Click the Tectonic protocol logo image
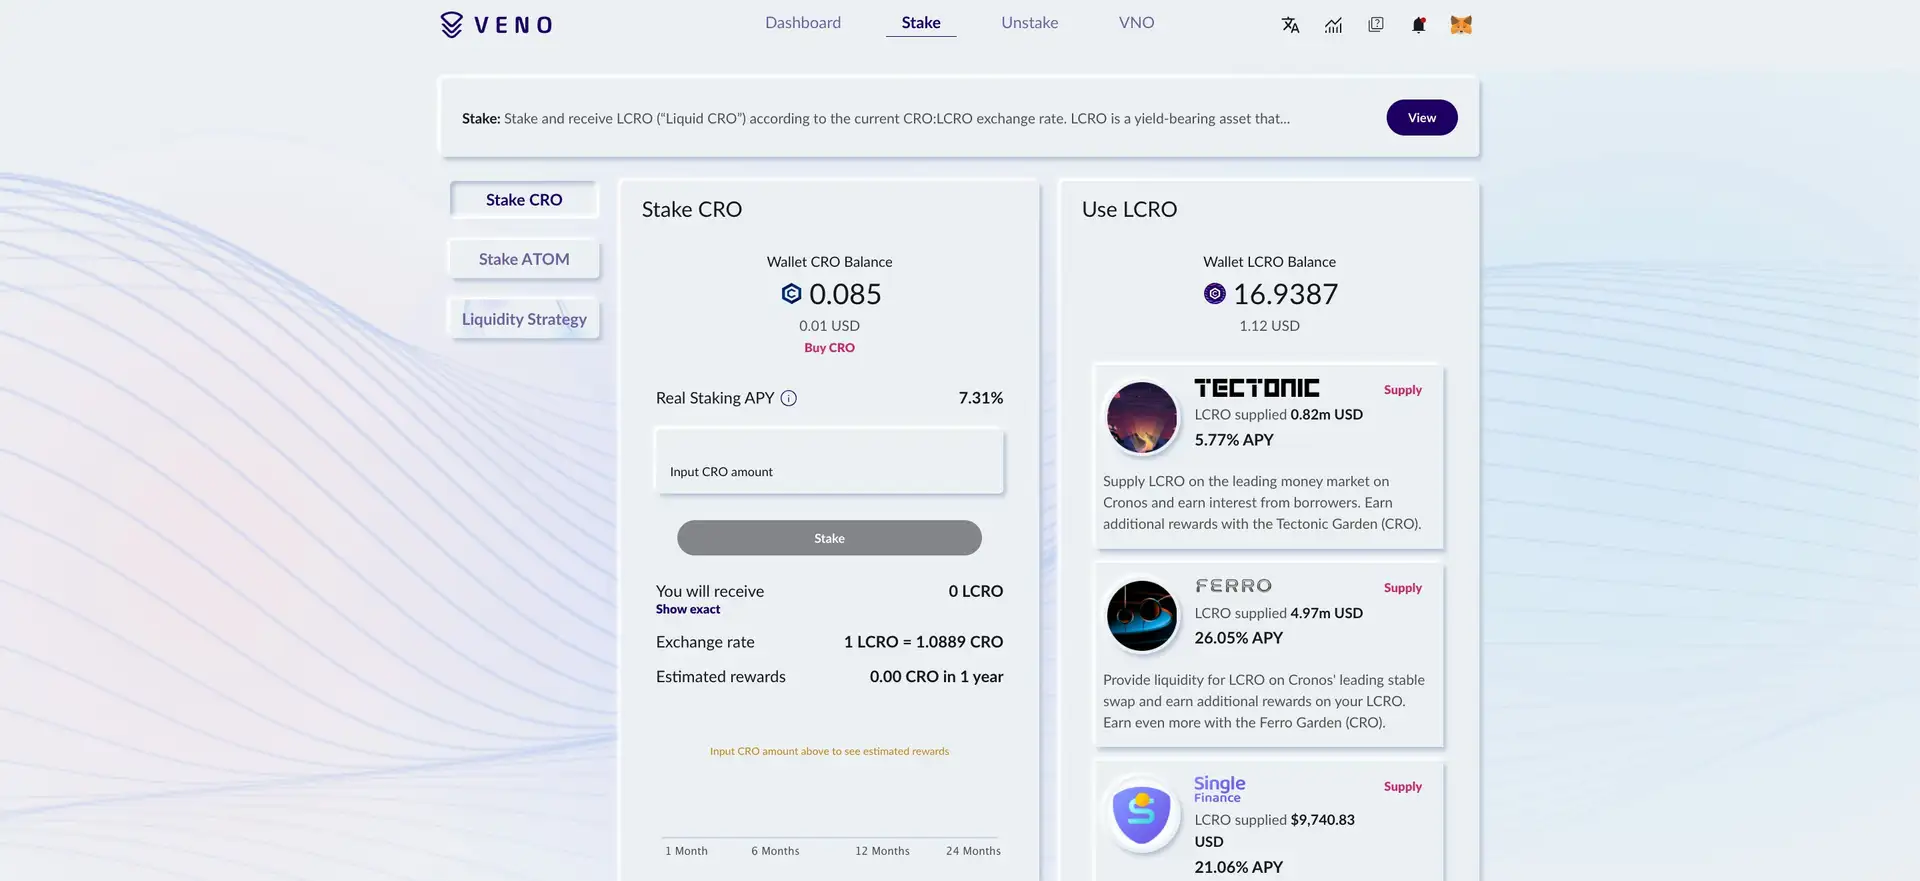 1141,417
